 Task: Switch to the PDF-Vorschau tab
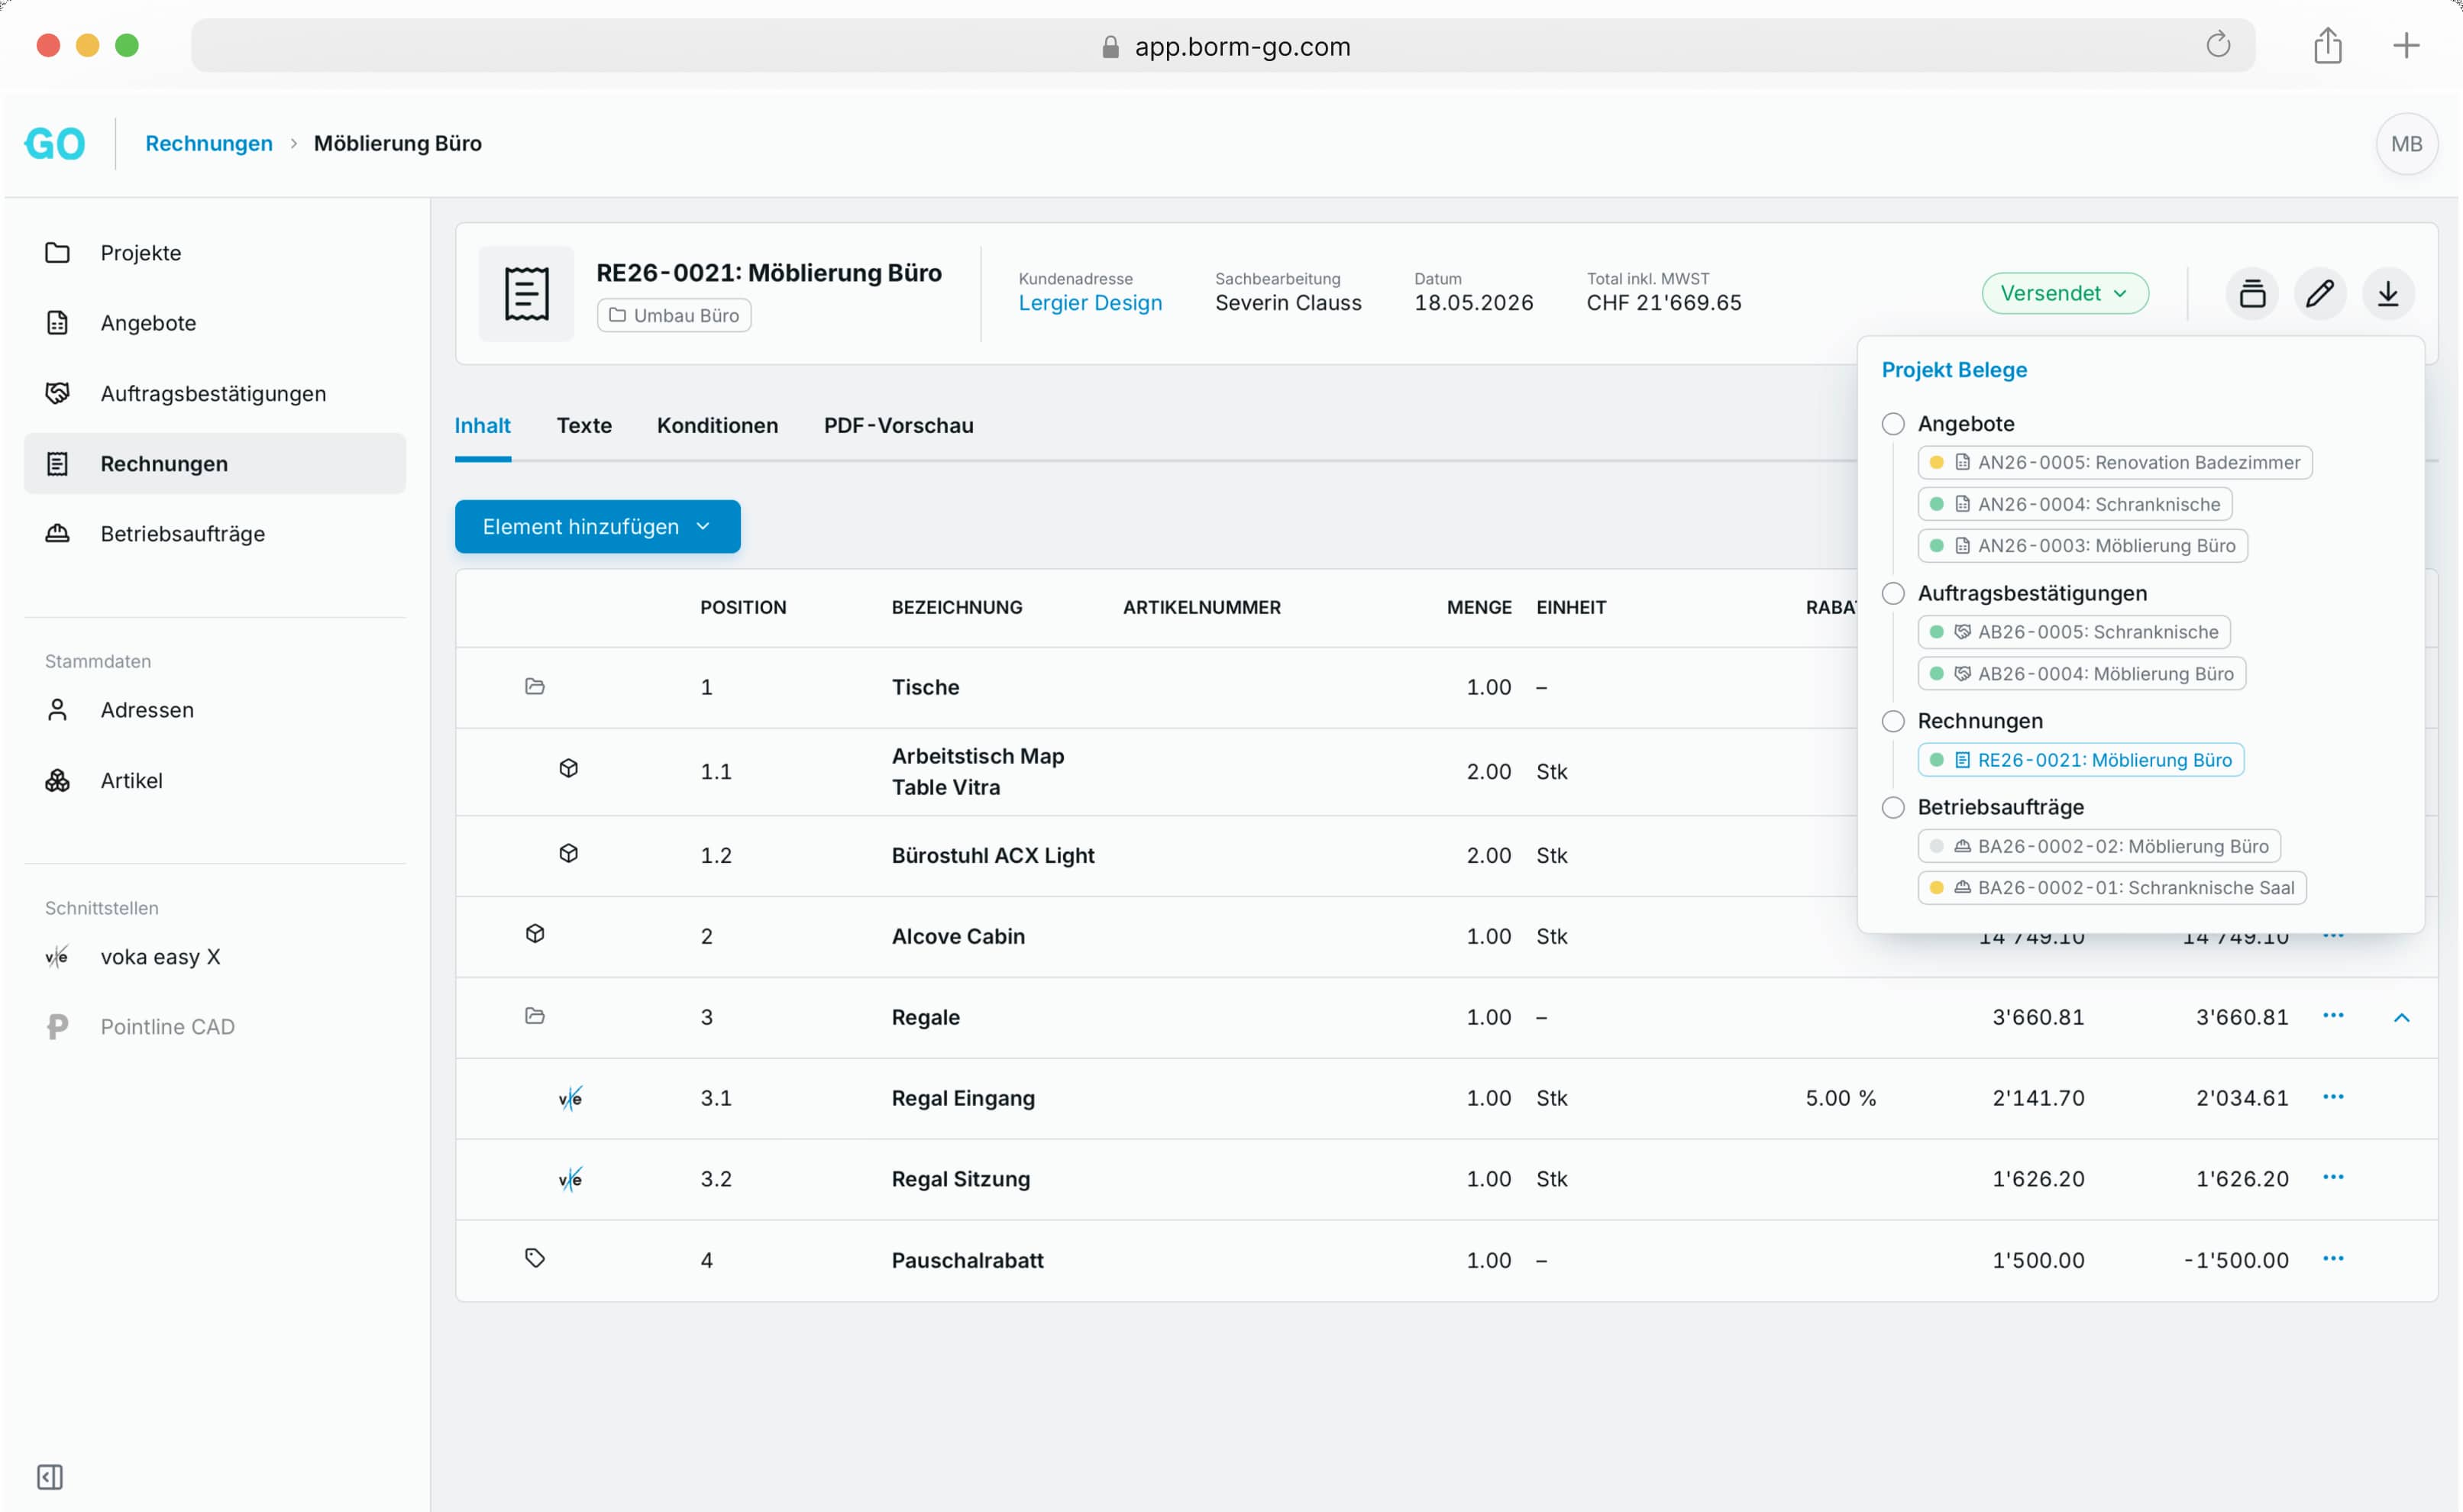click(x=898, y=425)
